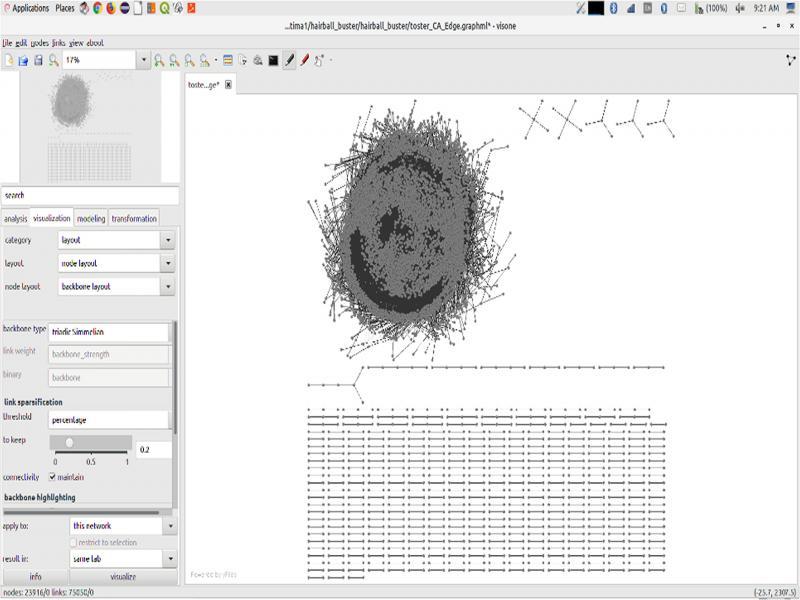Click the yellow attribute table icon

click(x=228, y=61)
